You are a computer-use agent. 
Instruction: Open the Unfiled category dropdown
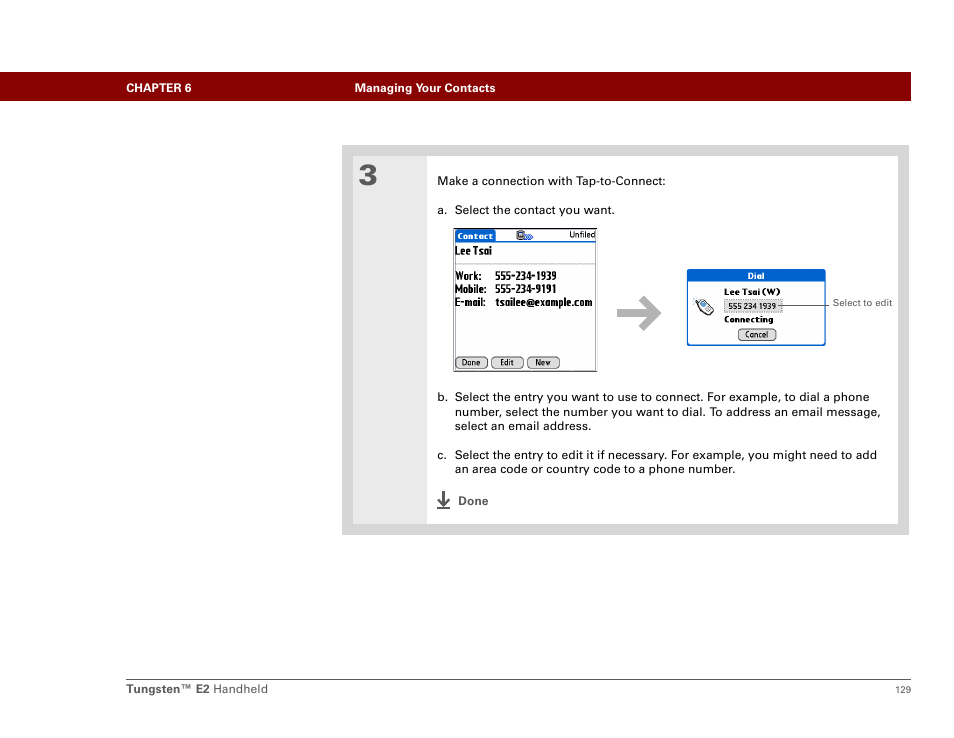[582, 235]
